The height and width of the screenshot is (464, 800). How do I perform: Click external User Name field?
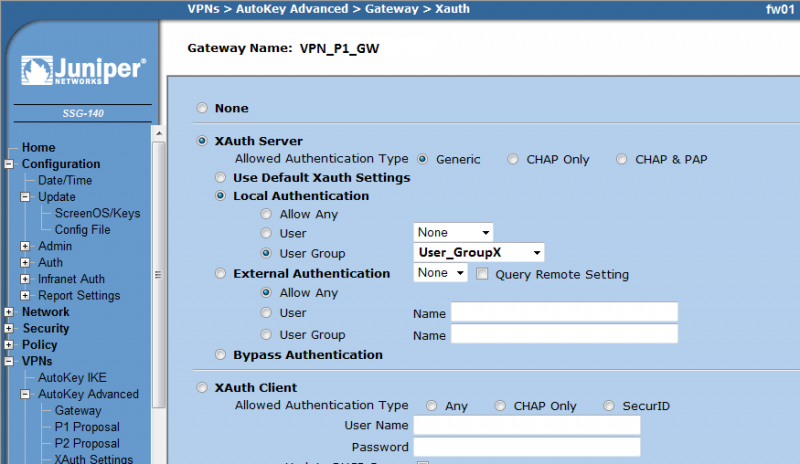click(564, 312)
